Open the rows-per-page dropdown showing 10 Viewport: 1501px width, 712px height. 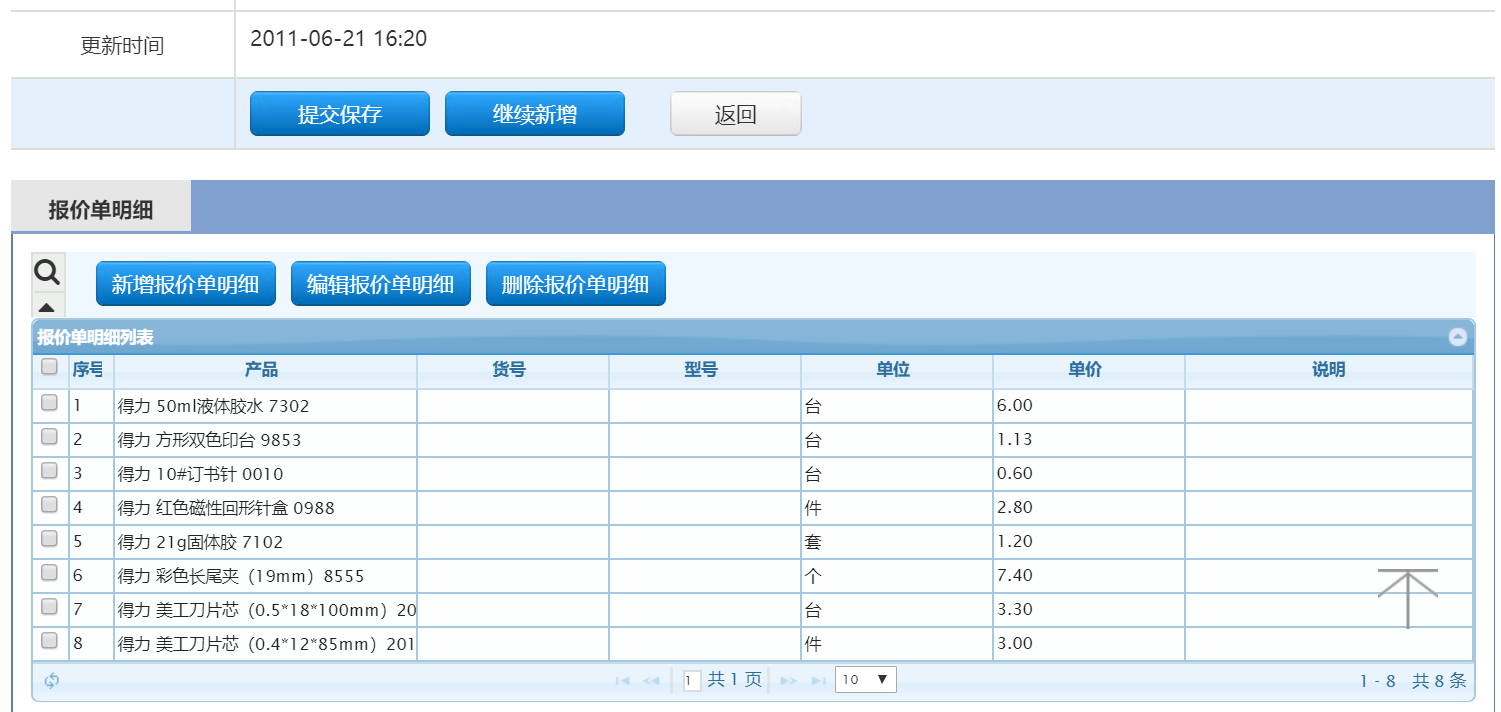coord(866,680)
